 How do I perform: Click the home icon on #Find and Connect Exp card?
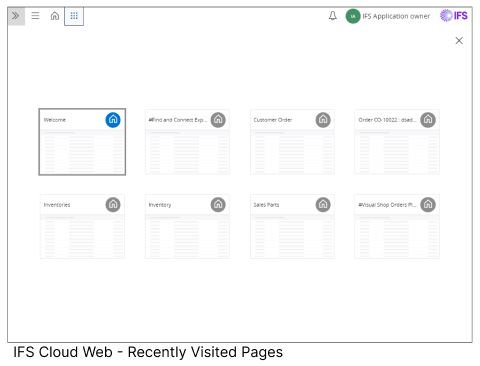(218, 120)
